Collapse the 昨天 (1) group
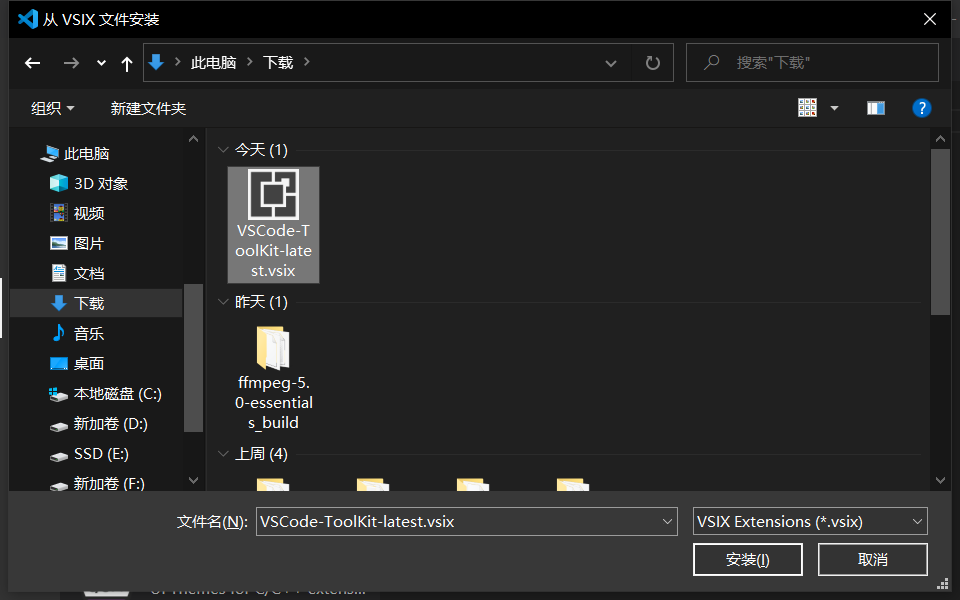This screenshot has height=600, width=960. (223, 301)
